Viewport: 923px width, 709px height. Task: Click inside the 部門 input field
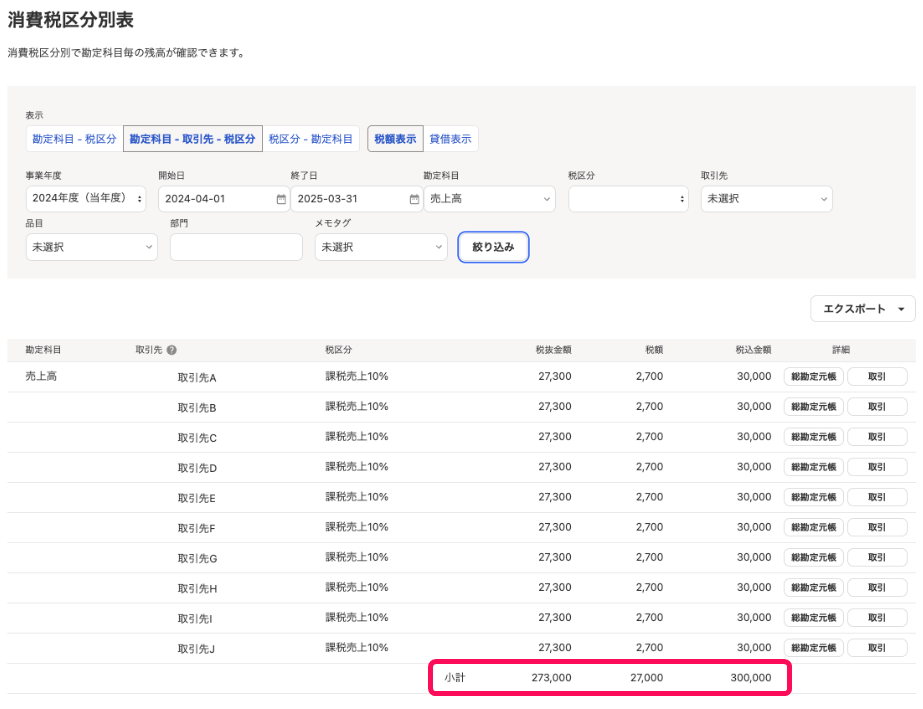[235, 247]
